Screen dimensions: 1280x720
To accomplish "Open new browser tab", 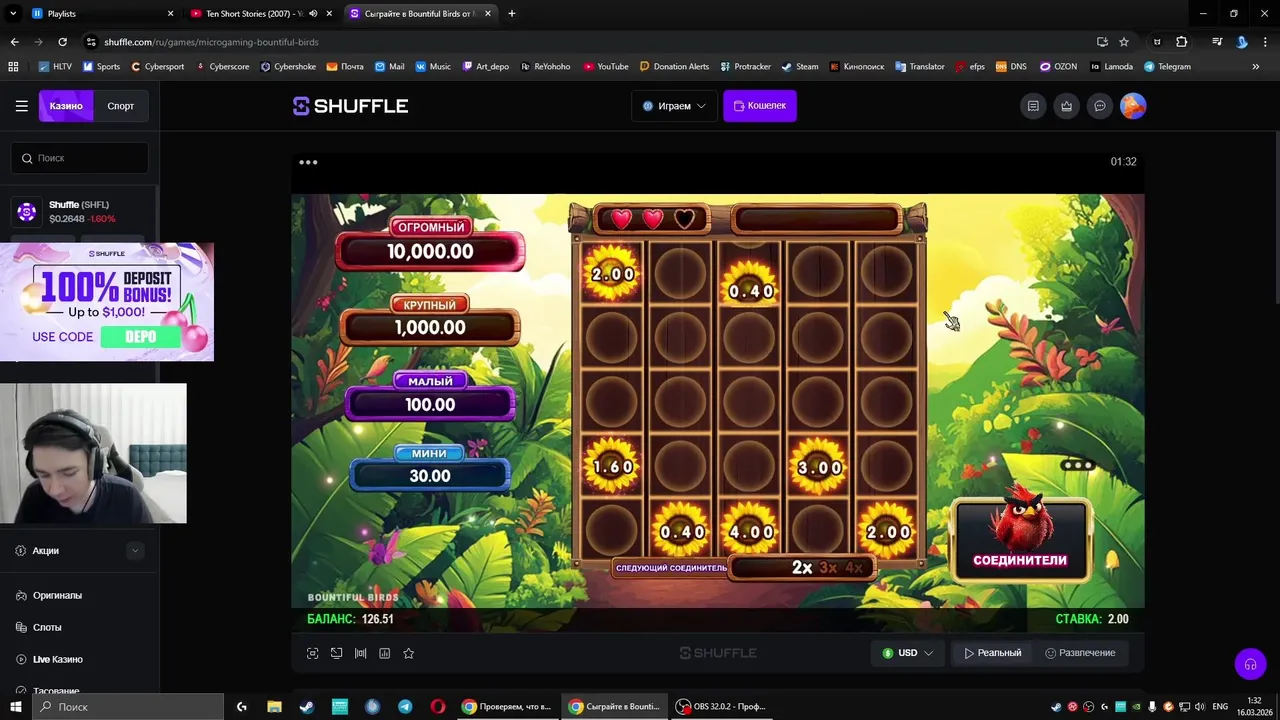I will [x=512, y=14].
